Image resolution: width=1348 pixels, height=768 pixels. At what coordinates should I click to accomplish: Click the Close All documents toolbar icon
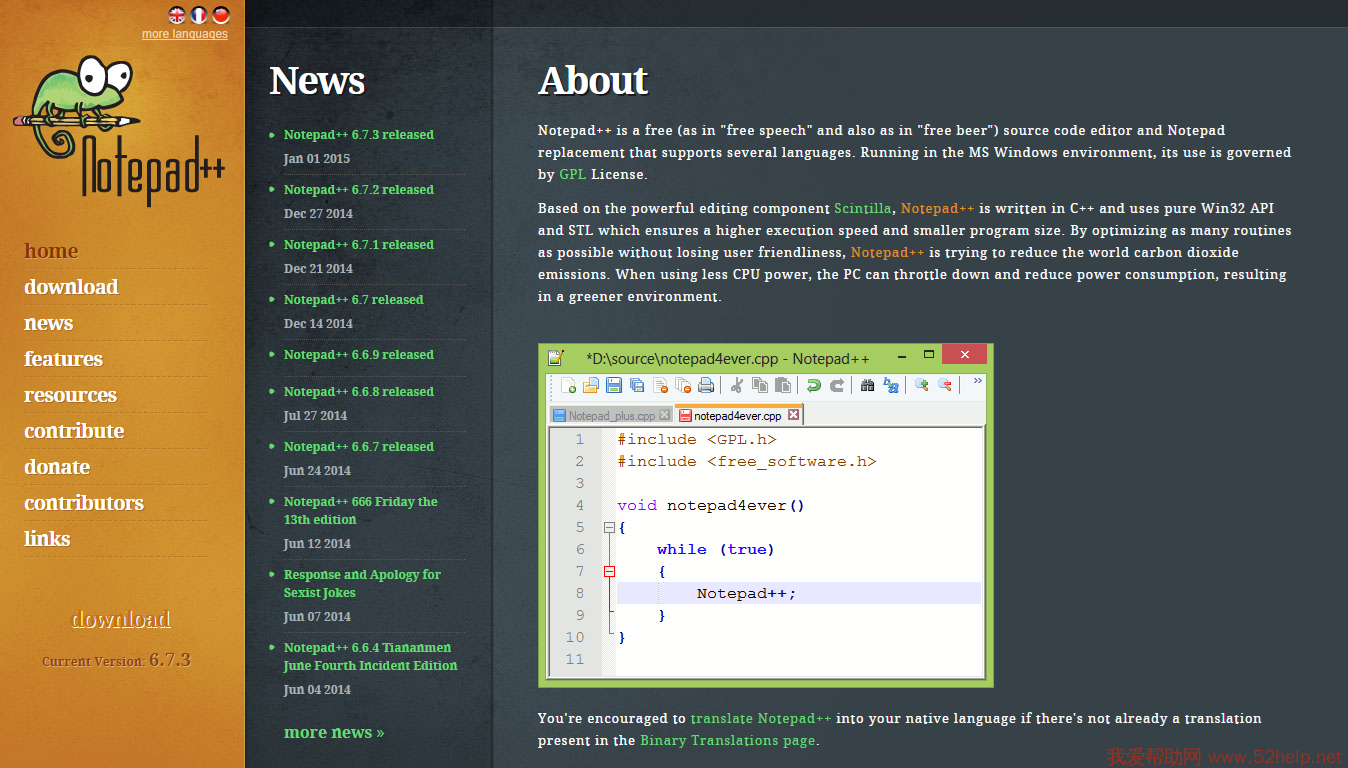click(x=683, y=386)
